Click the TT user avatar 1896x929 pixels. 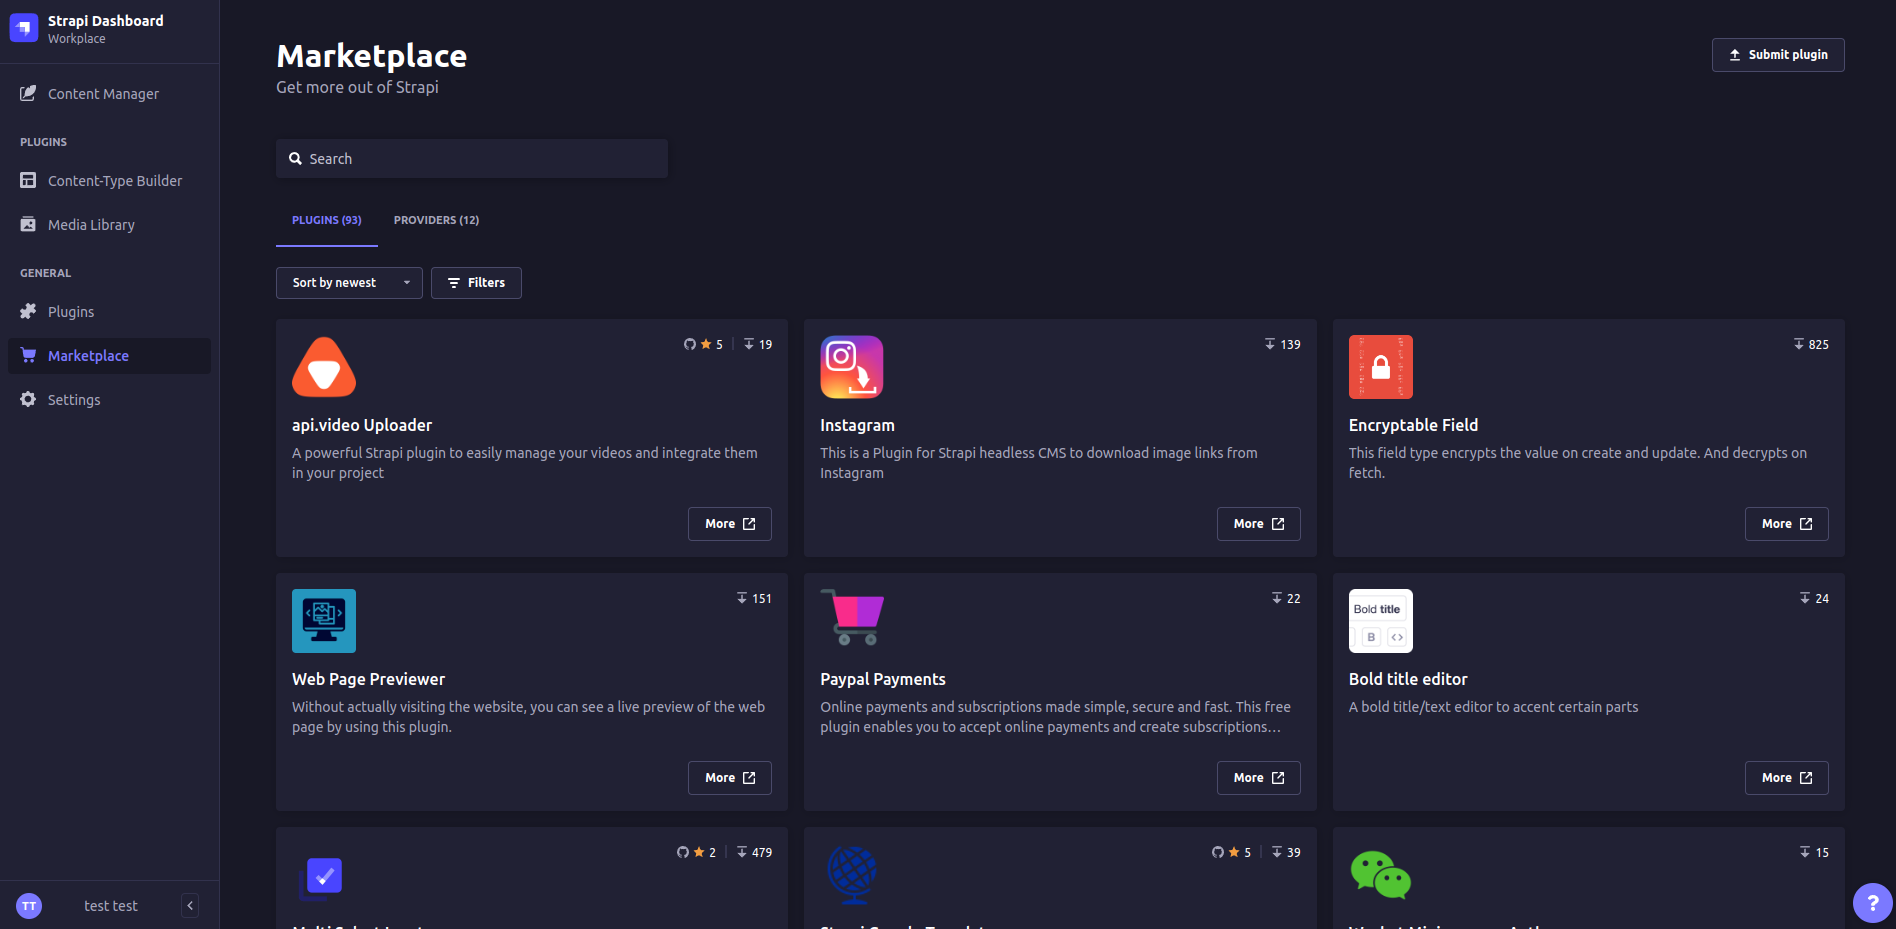(29, 906)
